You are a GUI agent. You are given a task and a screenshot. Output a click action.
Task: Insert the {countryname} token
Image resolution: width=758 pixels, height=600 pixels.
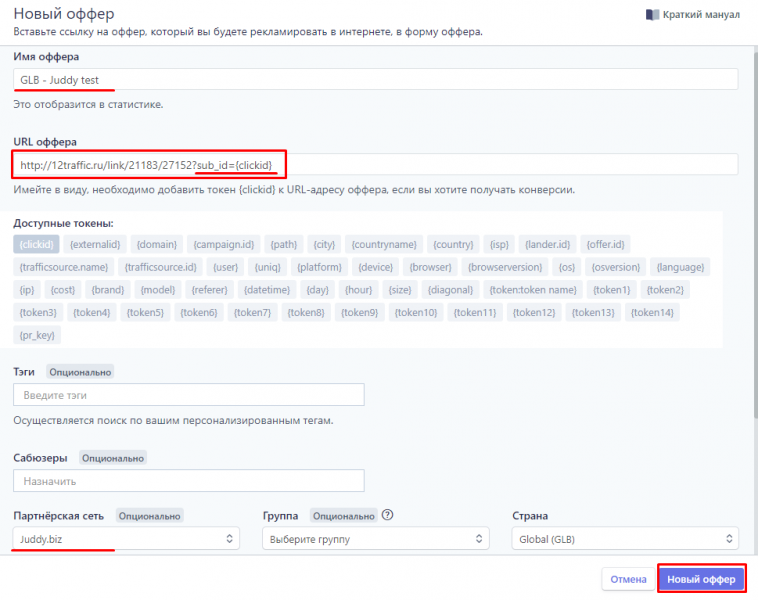point(384,244)
